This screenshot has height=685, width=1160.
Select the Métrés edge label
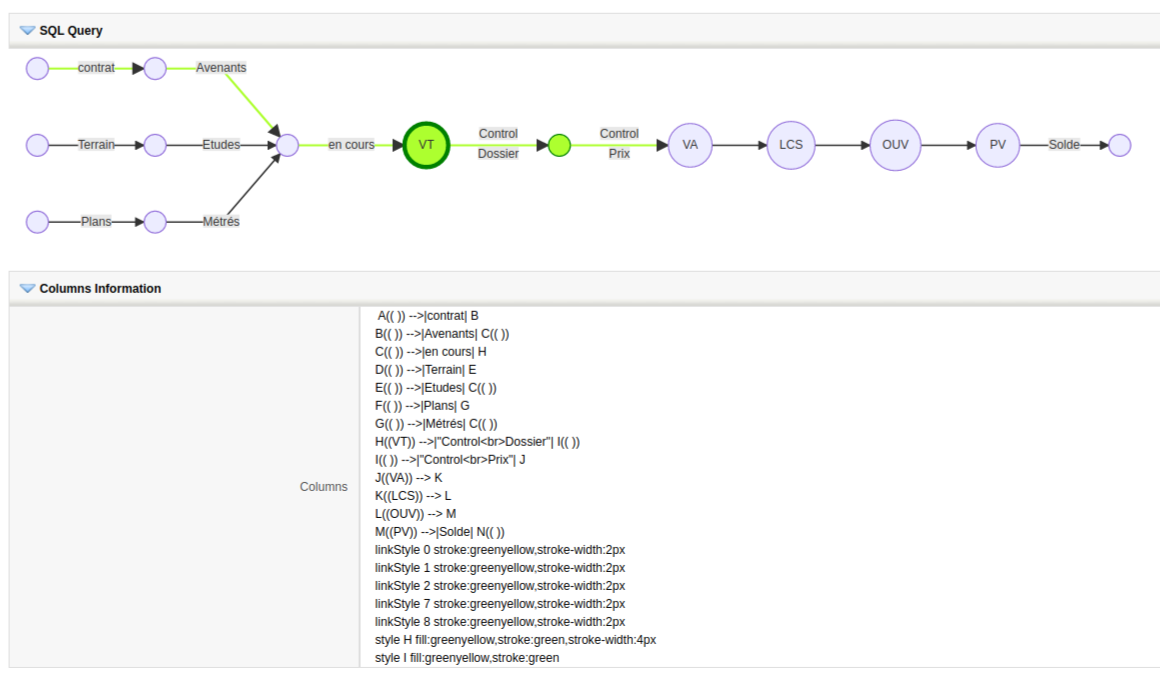pyautogui.click(x=221, y=222)
